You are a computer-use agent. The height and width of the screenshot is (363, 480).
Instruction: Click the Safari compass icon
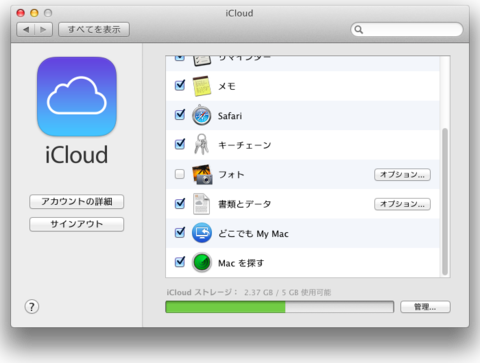tap(202, 115)
